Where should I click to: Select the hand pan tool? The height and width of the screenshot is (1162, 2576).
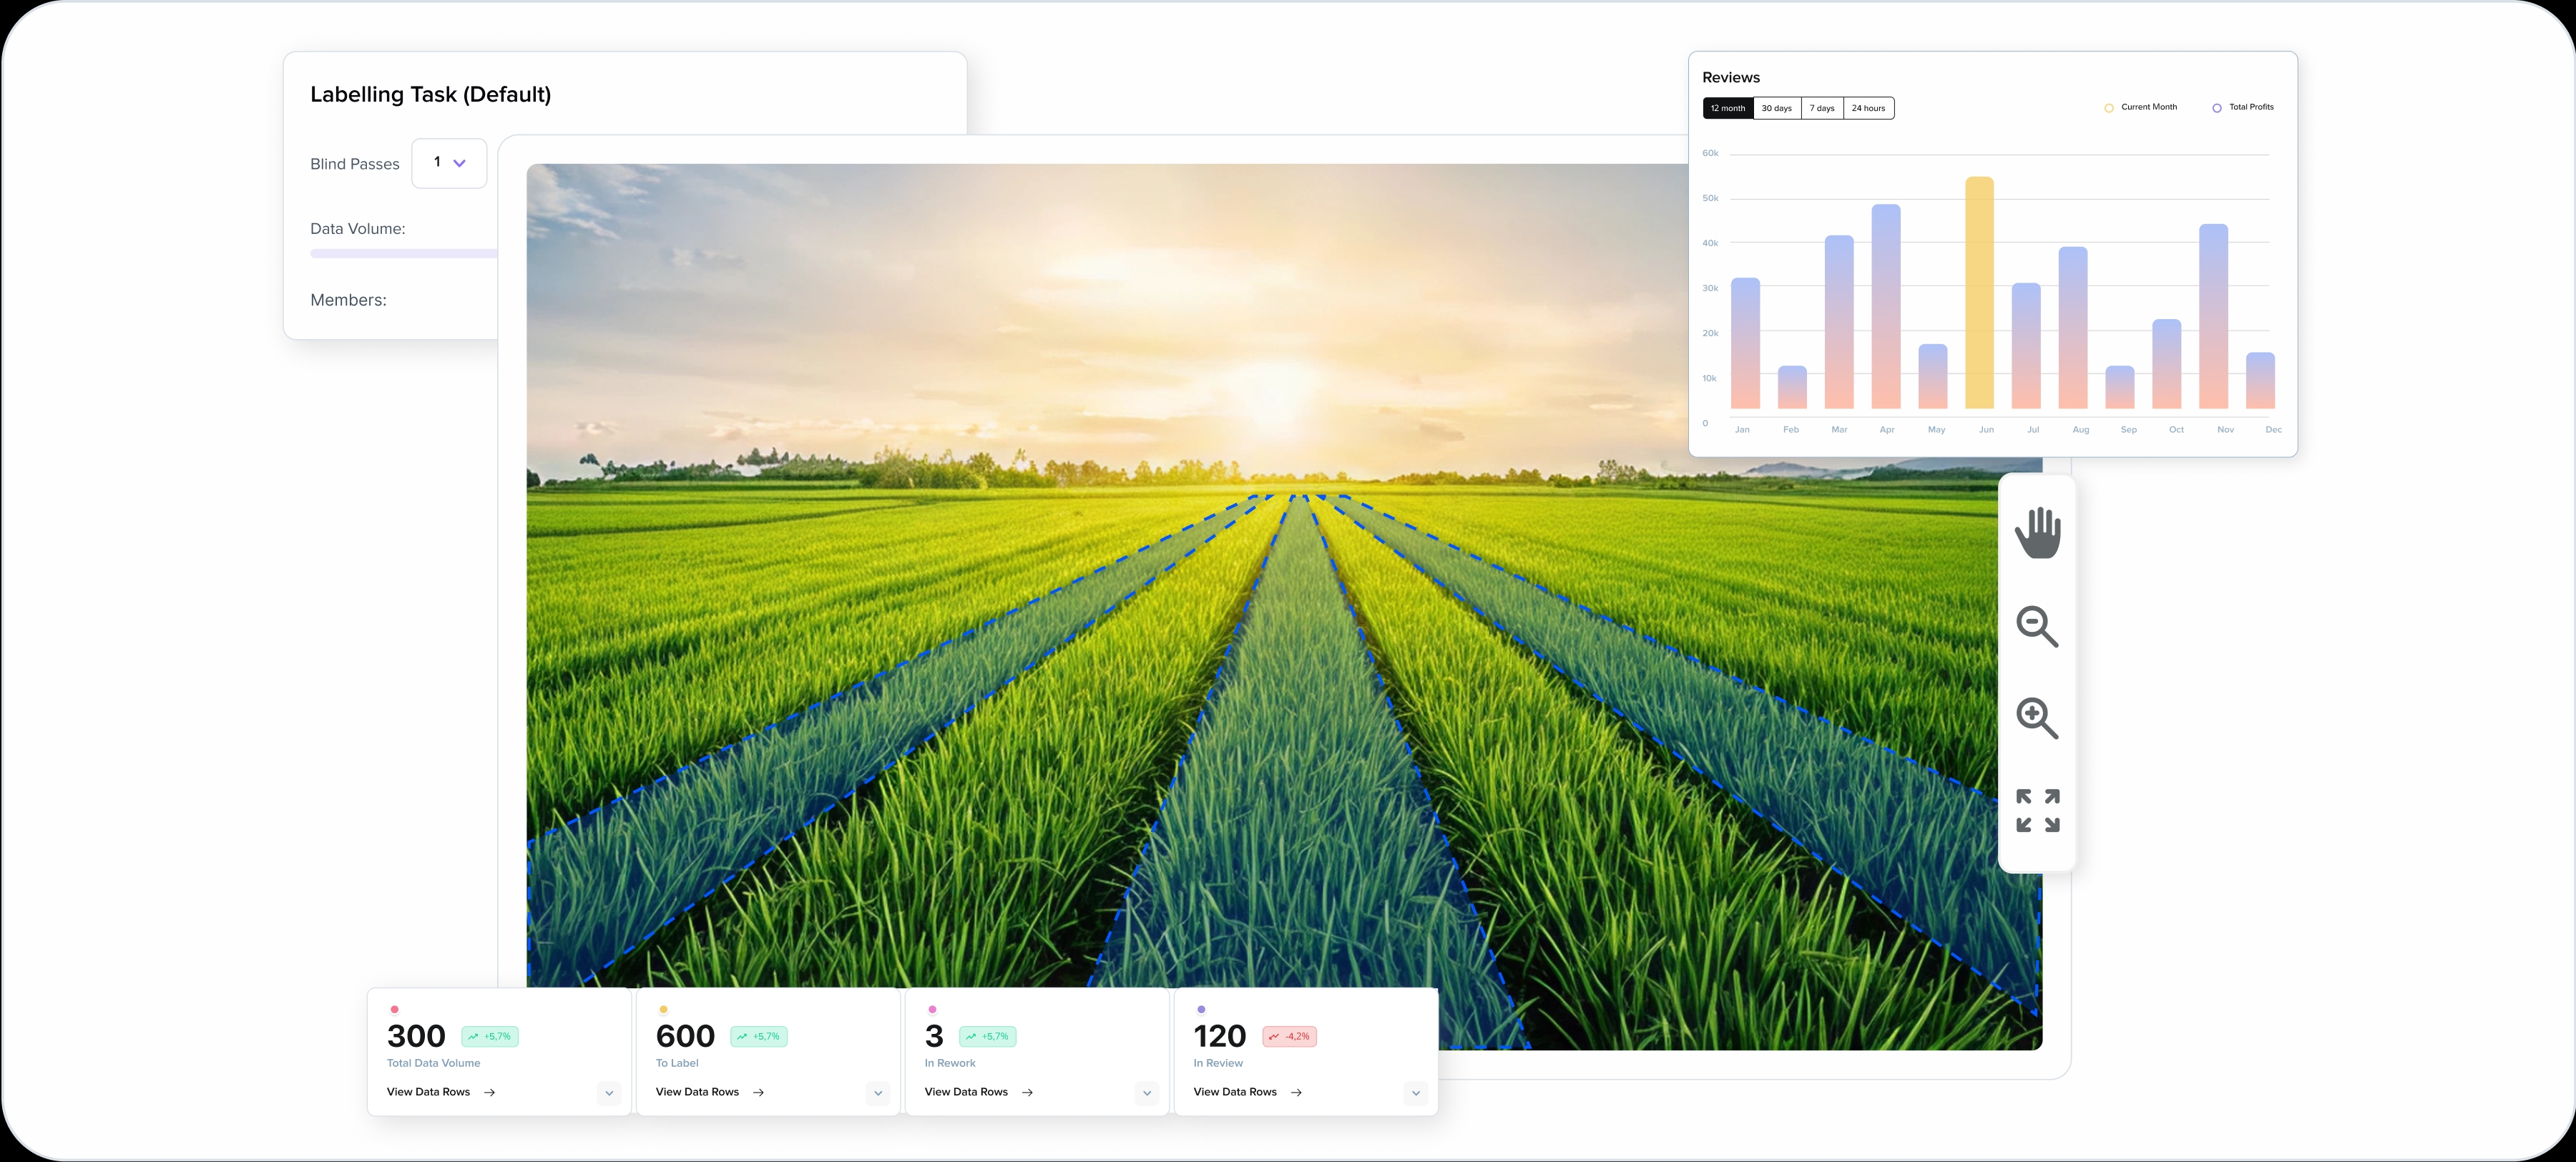(2037, 533)
